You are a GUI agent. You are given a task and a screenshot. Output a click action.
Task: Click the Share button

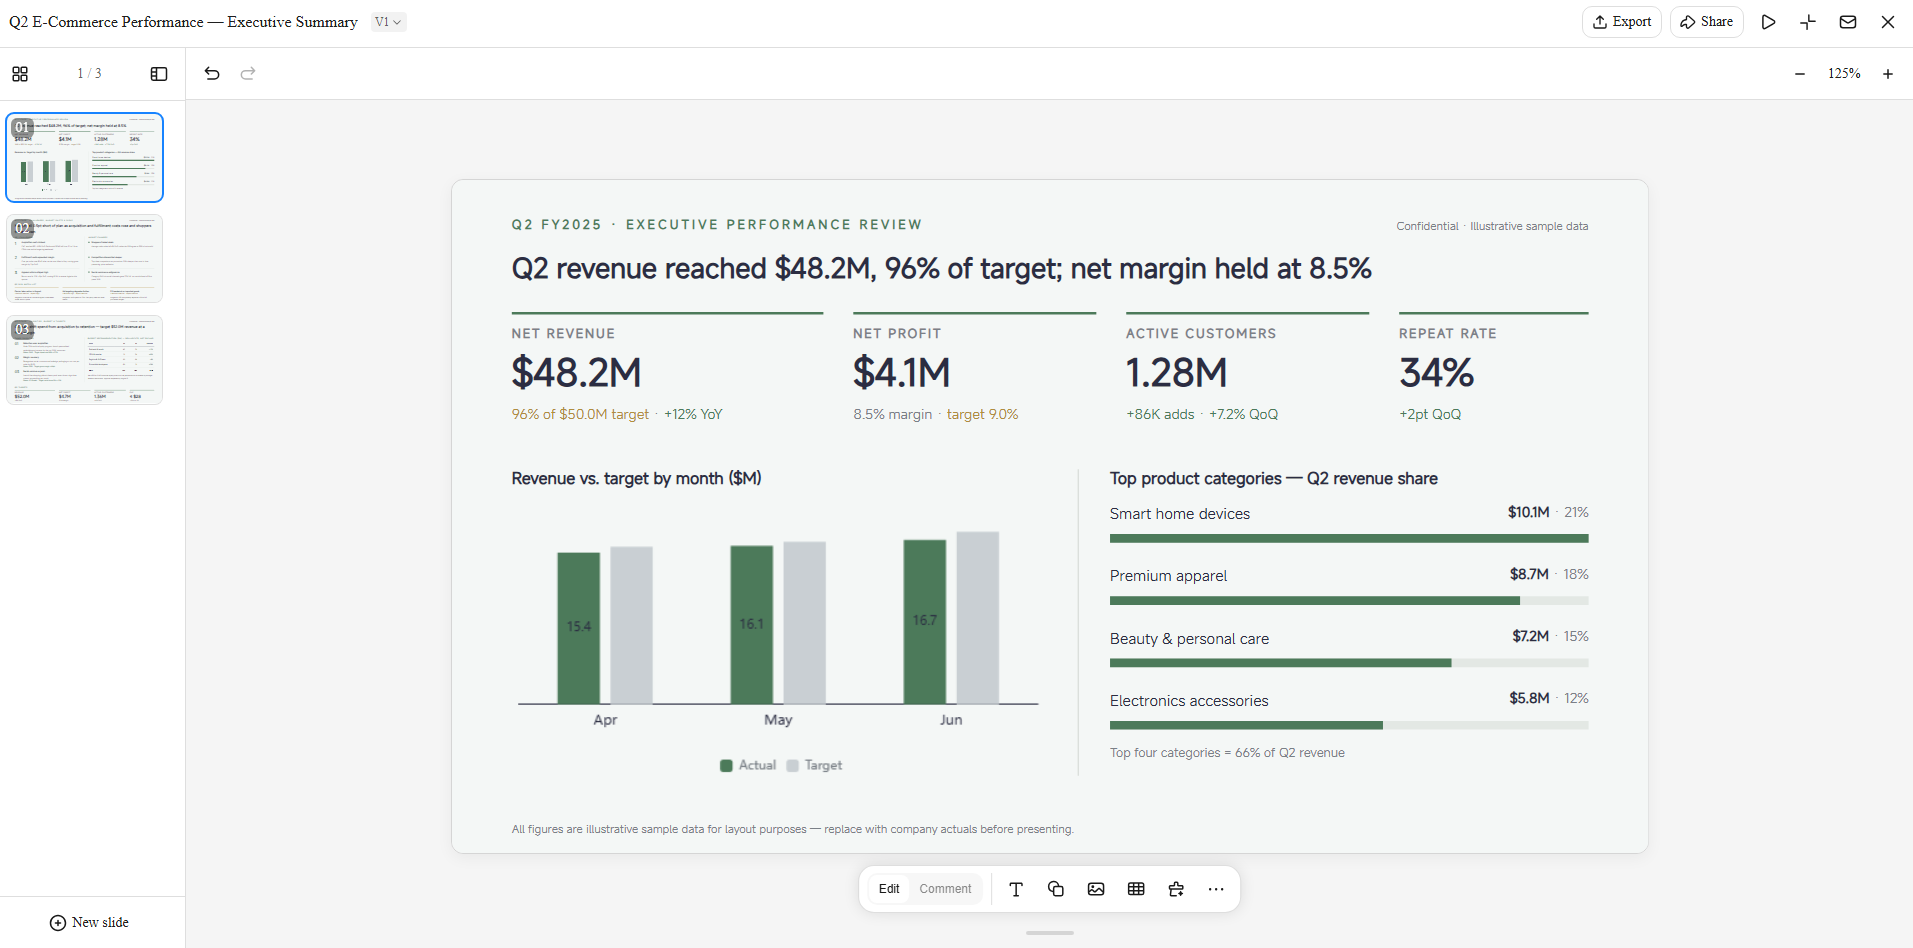(x=1707, y=22)
